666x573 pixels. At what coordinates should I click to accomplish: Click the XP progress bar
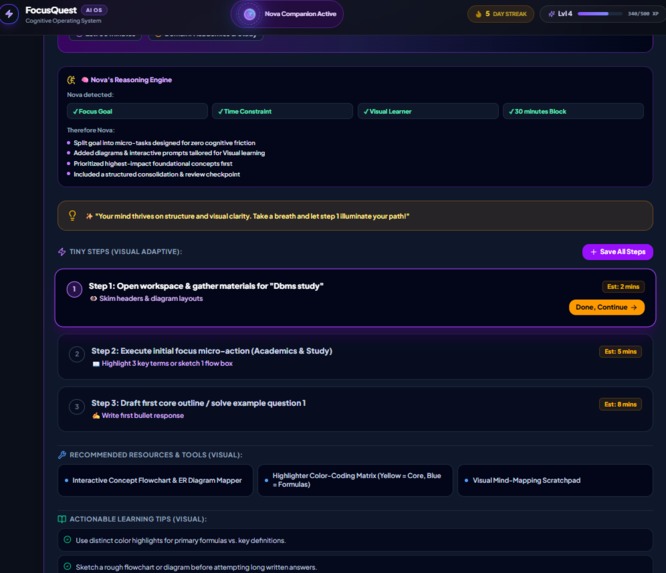[600, 14]
